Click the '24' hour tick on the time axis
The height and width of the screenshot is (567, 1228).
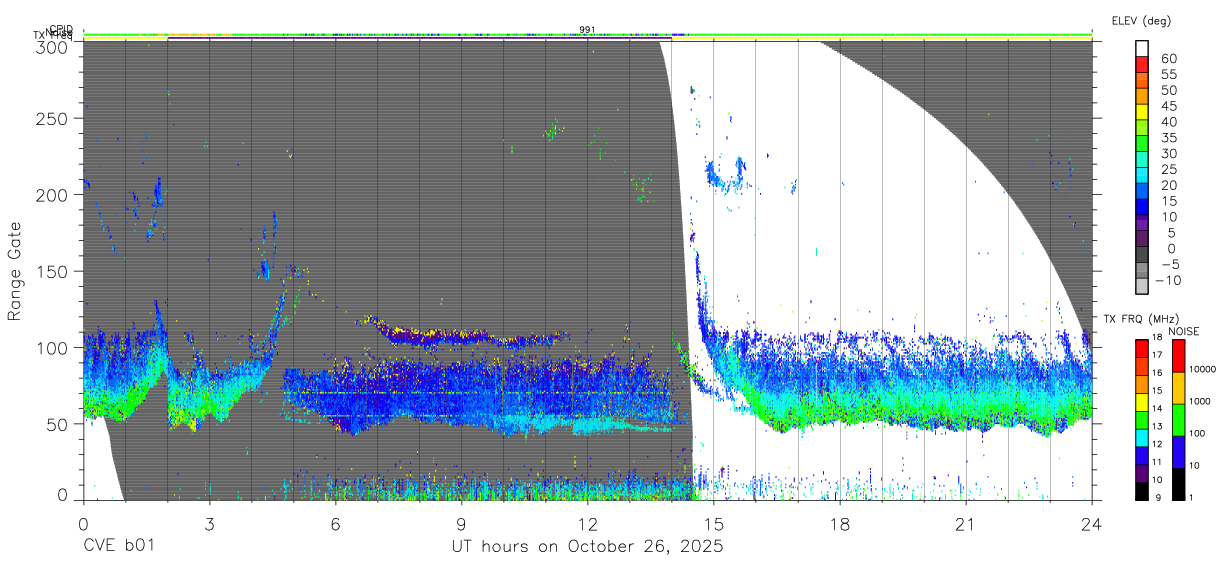coord(1092,523)
